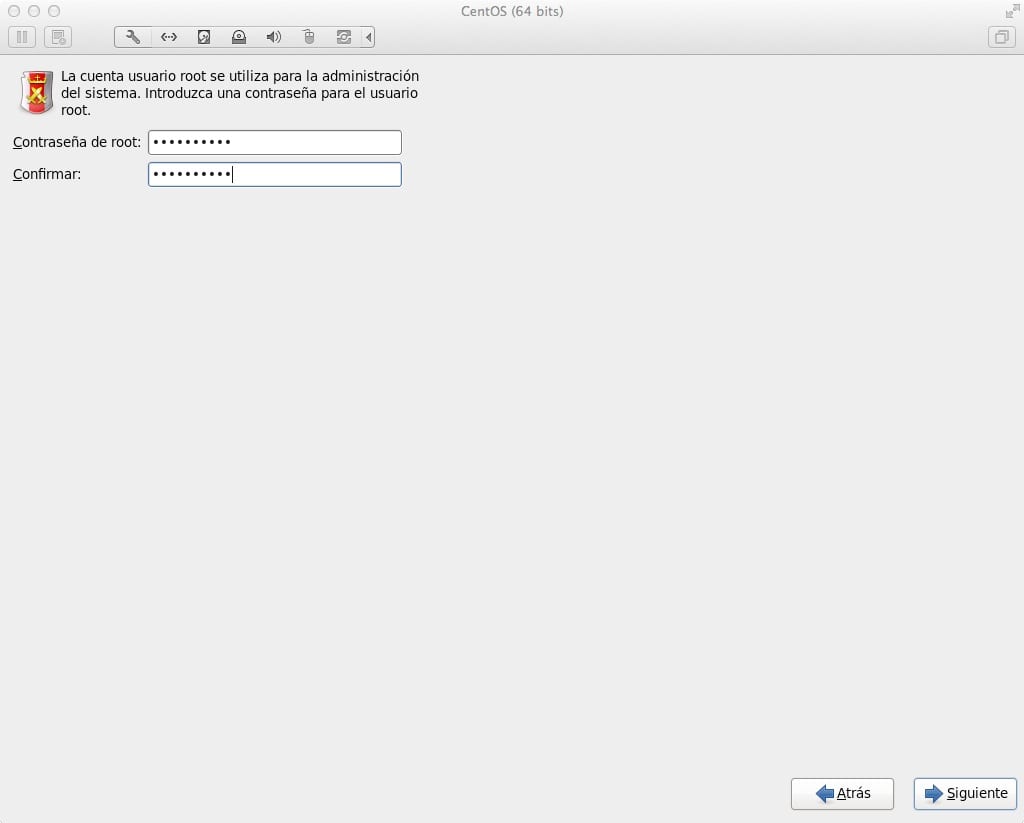Click the CD/DVD drive icon

pos(239,37)
